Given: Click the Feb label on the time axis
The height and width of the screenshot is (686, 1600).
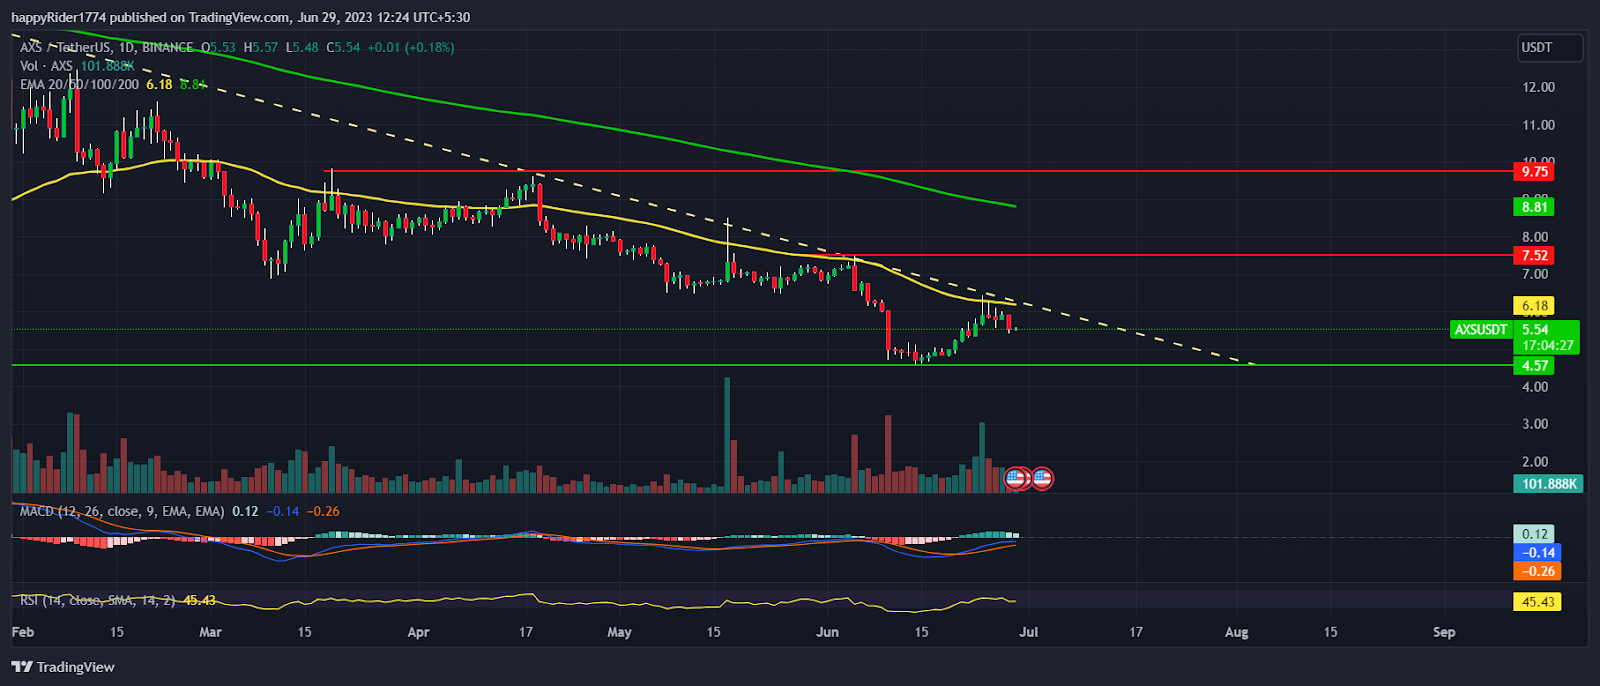Looking at the screenshot, I should click(22, 632).
